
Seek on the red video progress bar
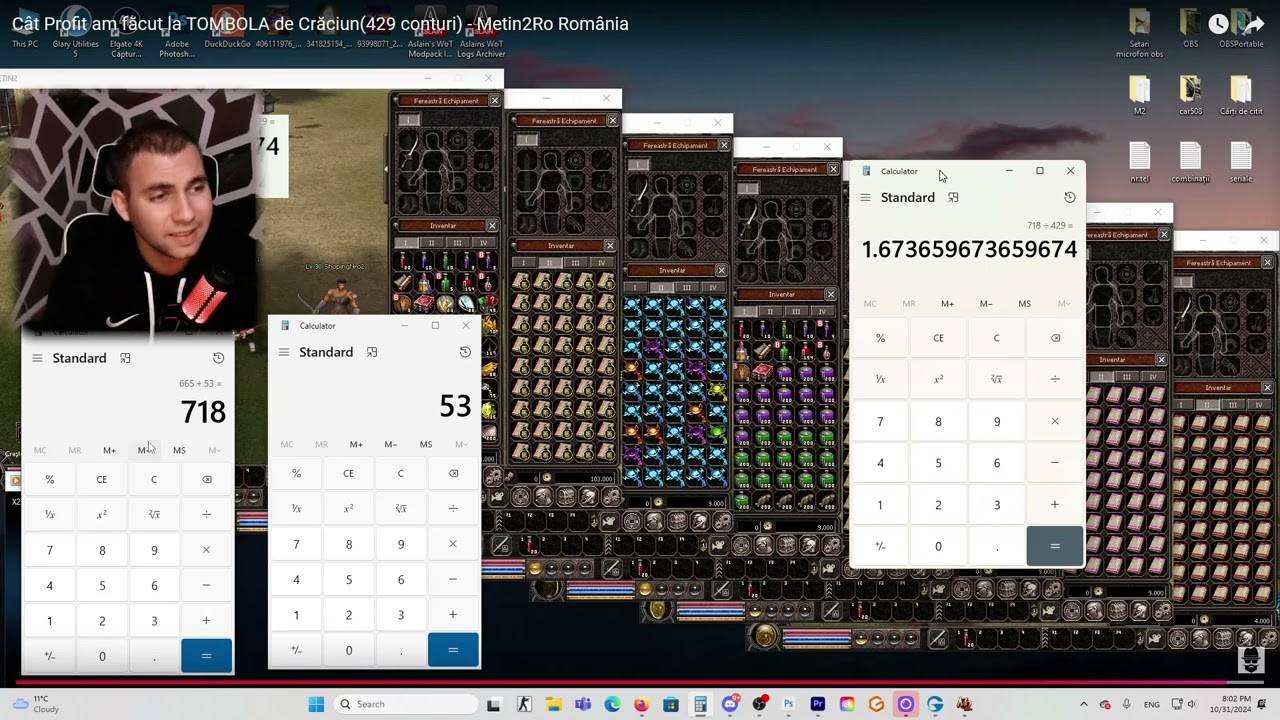[640, 683]
